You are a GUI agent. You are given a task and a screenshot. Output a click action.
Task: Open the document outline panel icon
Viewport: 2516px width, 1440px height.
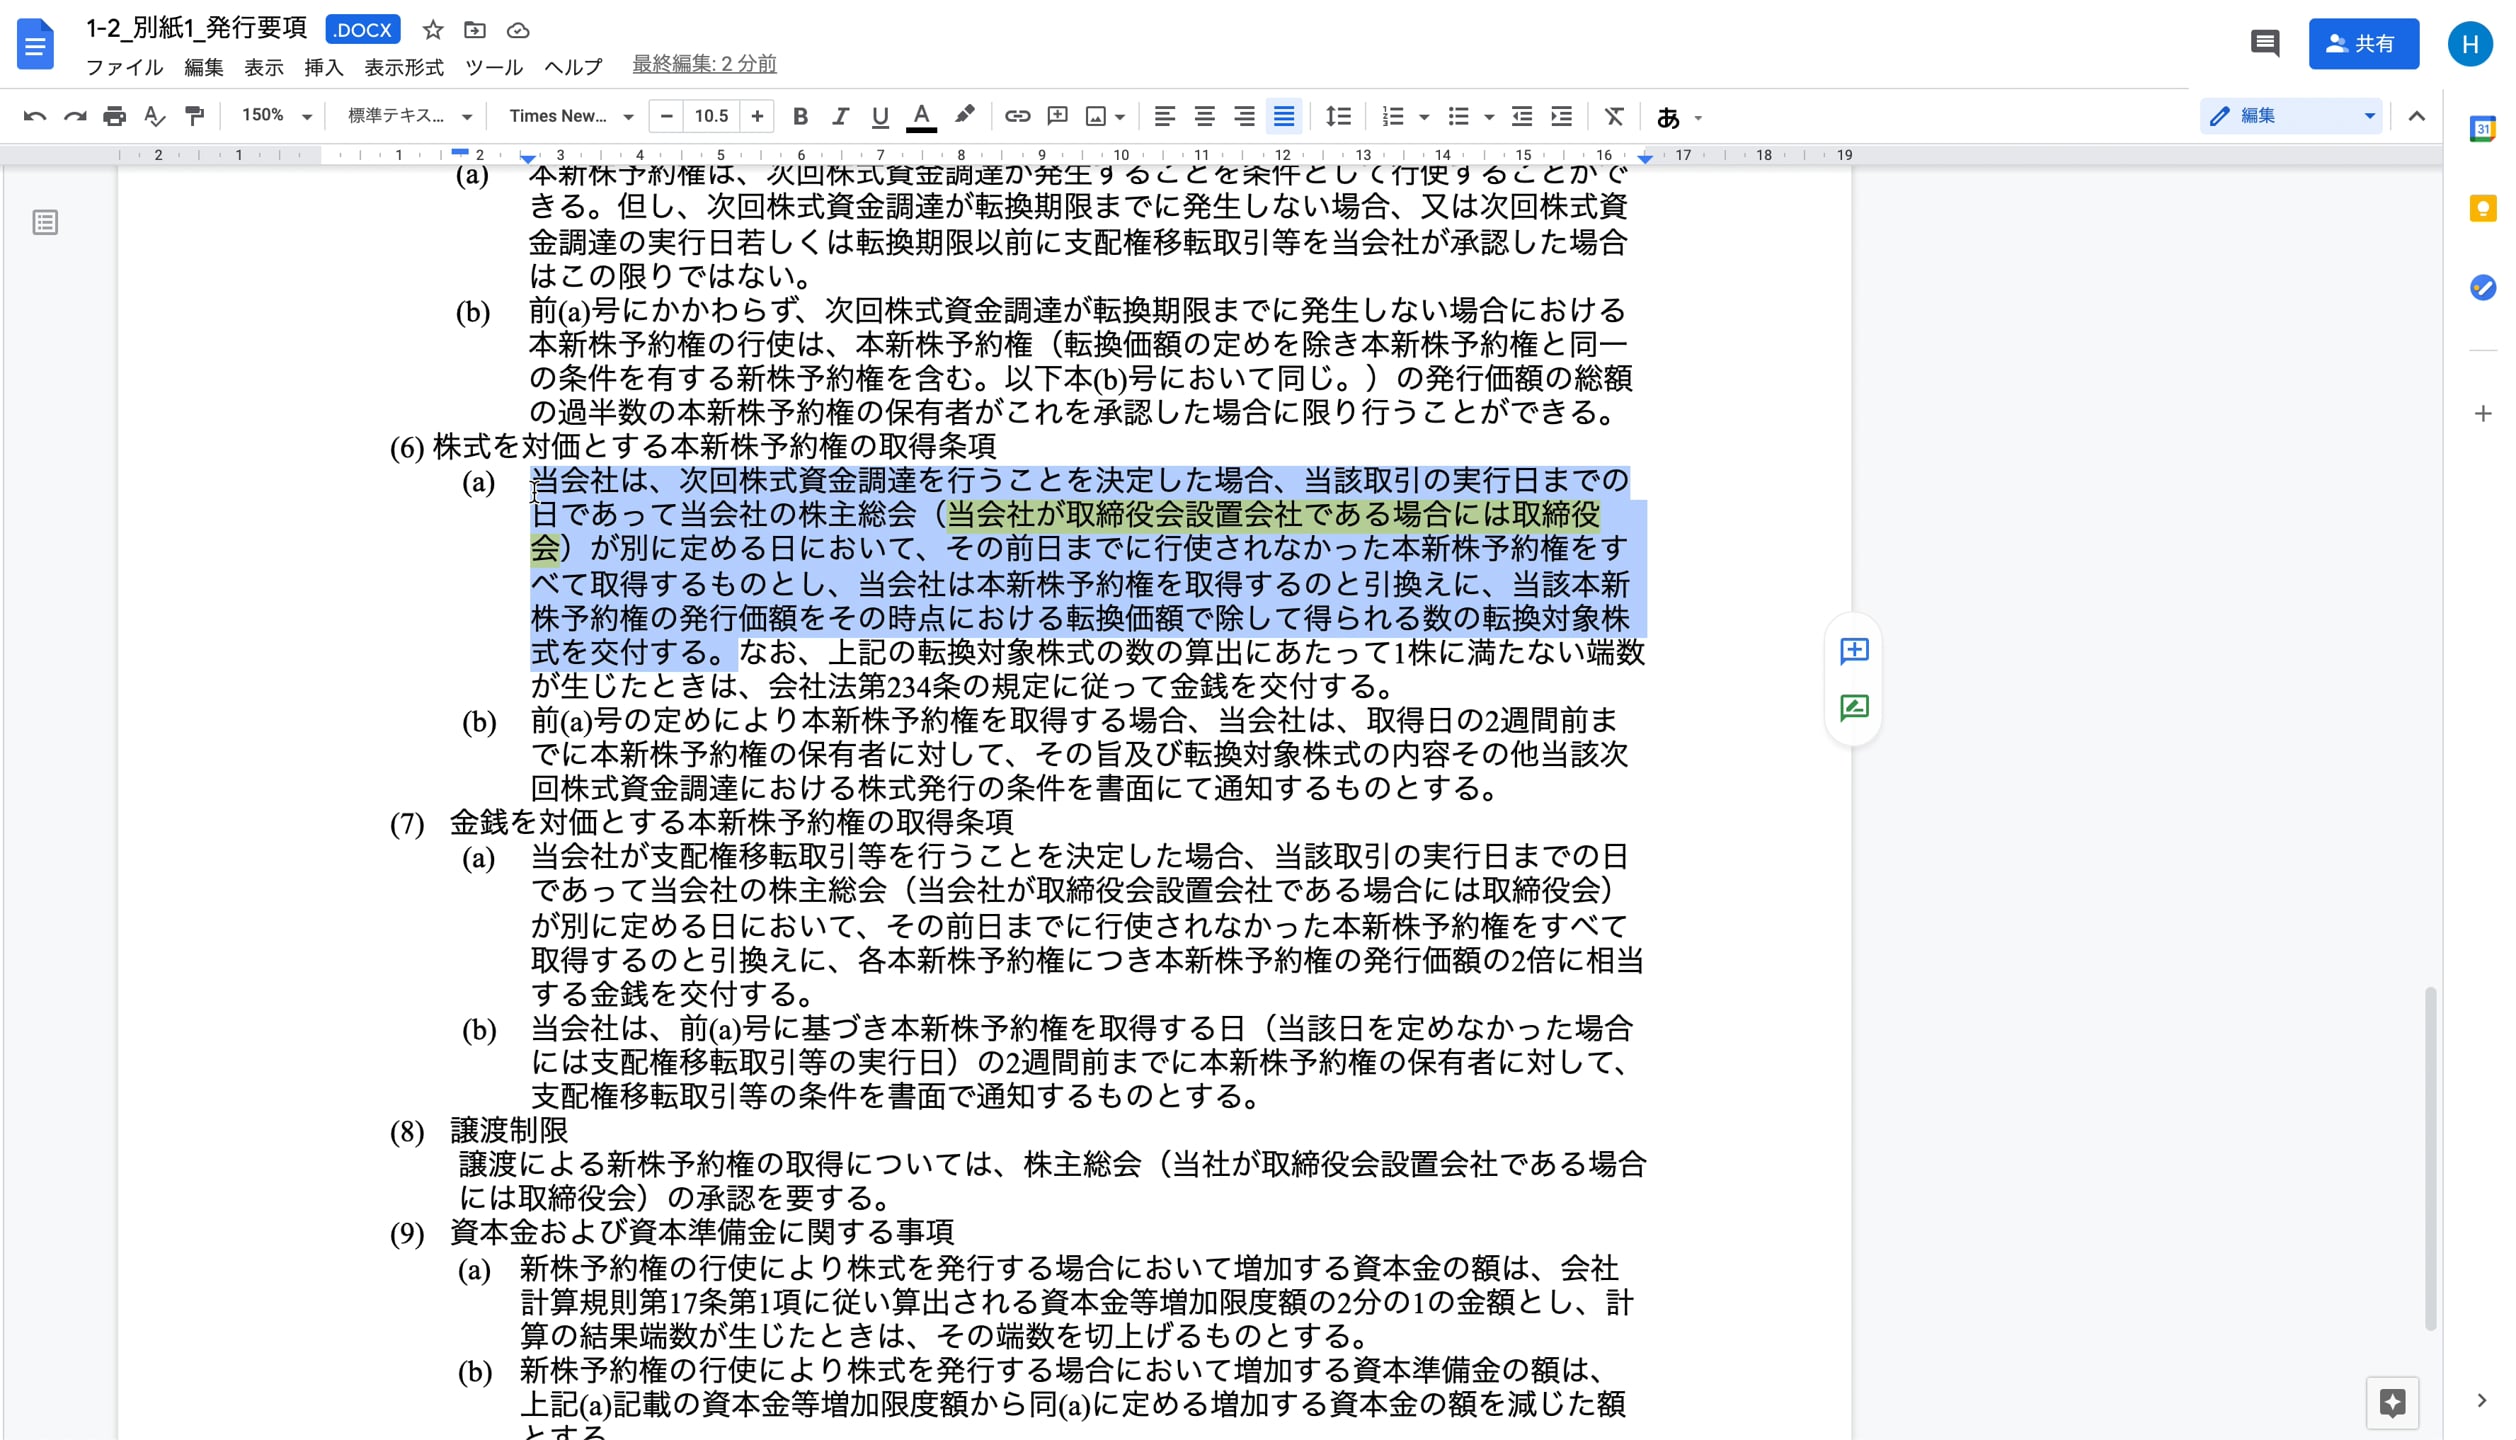click(x=45, y=222)
